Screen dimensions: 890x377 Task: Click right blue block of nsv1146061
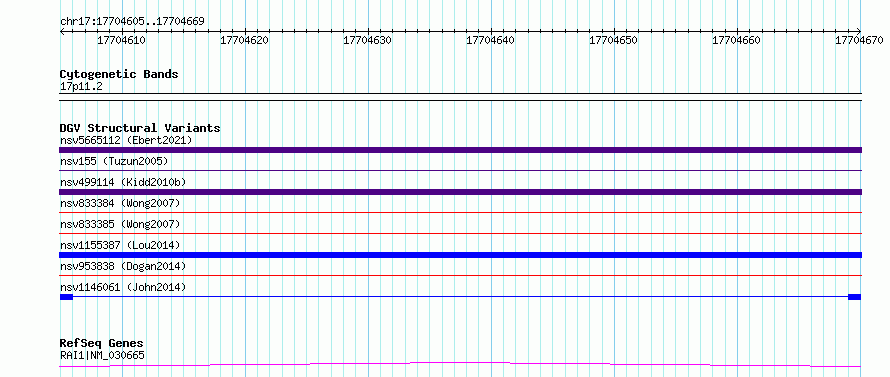(x=855, y=297)
